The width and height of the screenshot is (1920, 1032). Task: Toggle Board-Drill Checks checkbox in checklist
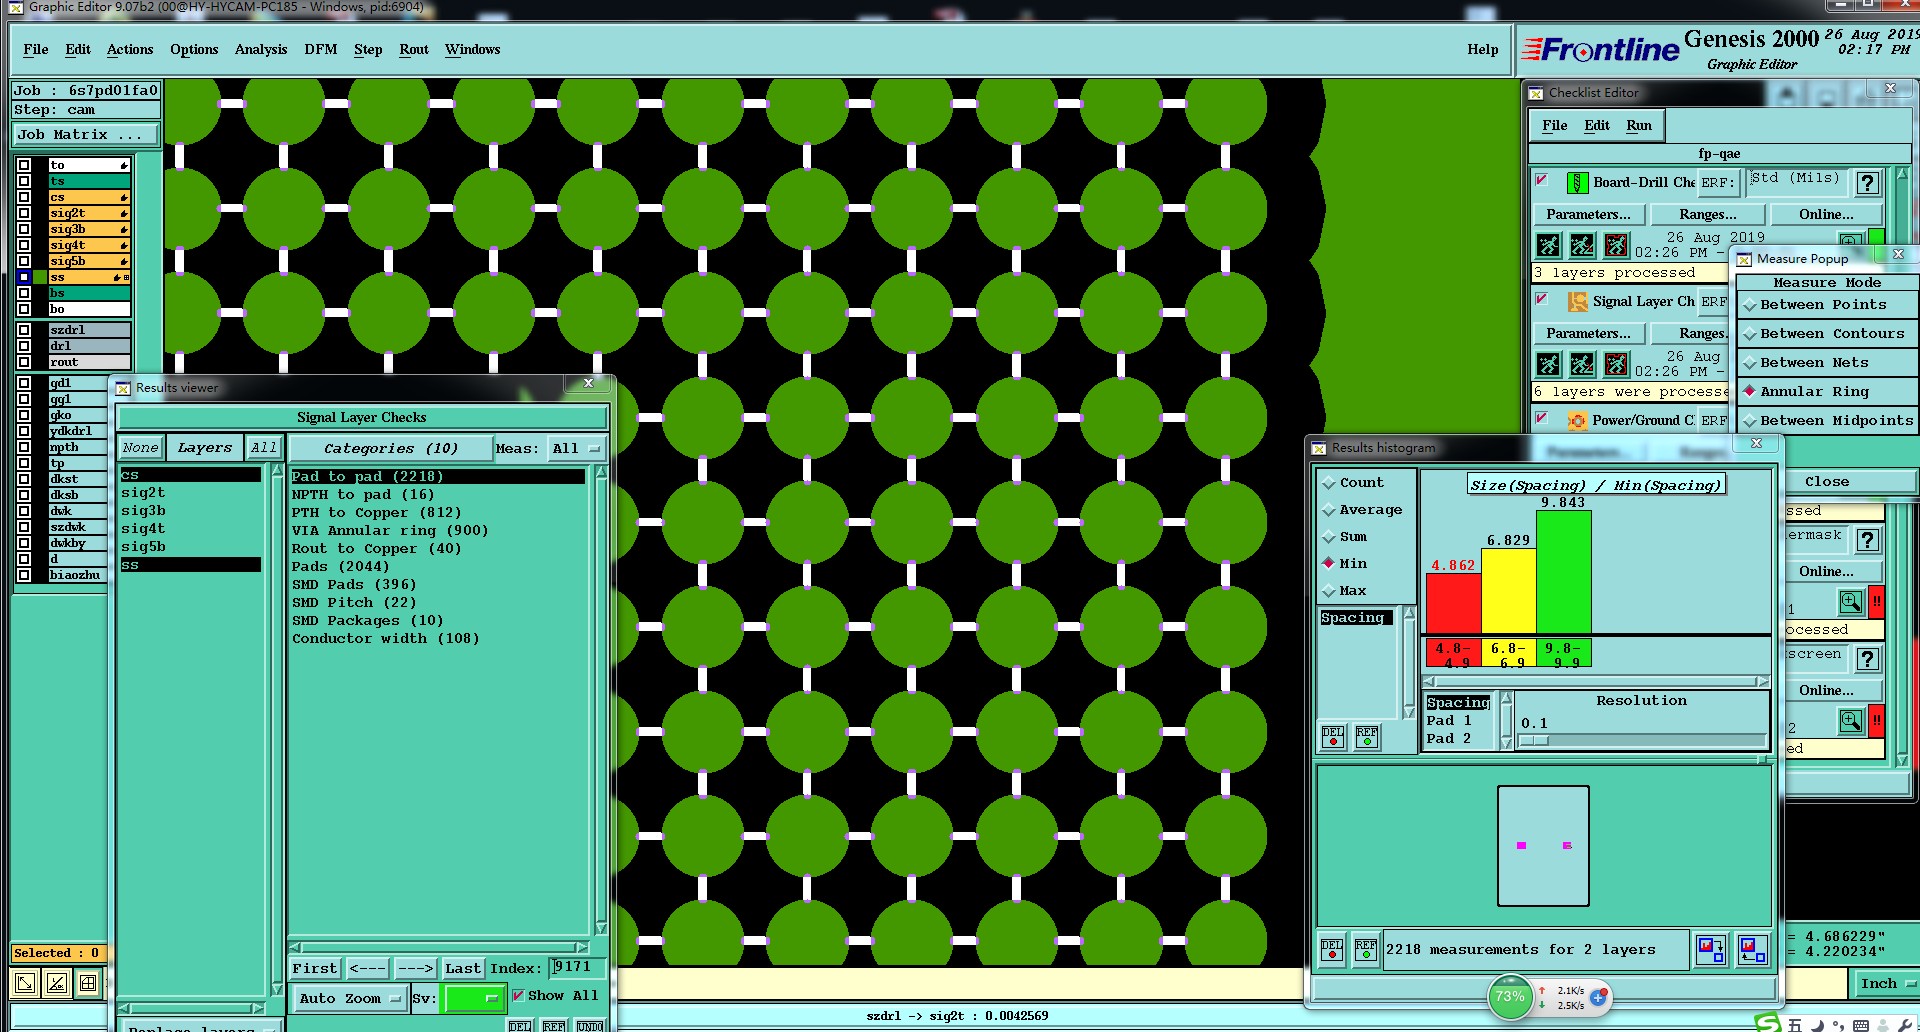click(x=1542, y=180)
